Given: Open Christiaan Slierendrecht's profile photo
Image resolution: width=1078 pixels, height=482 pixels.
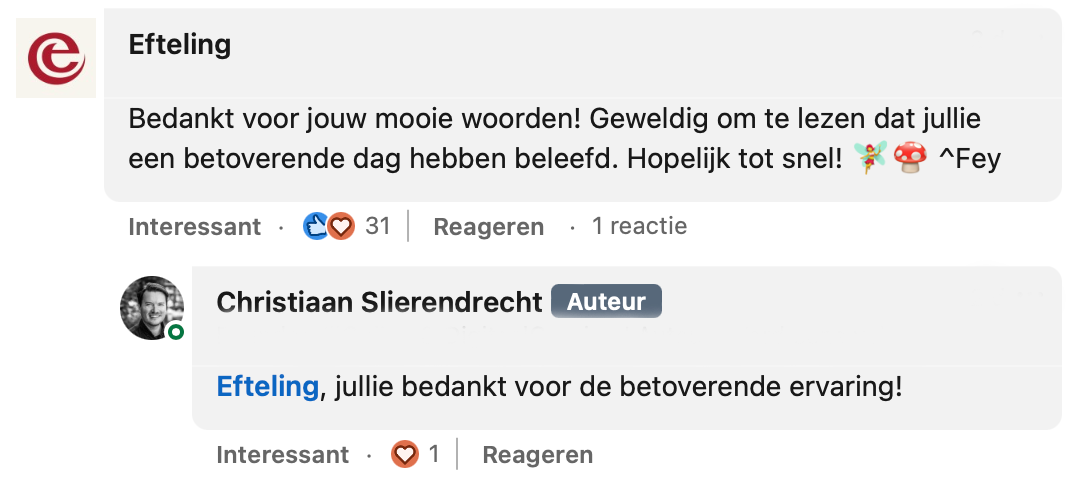Looking at the screenshot, I should pos(151,306).
